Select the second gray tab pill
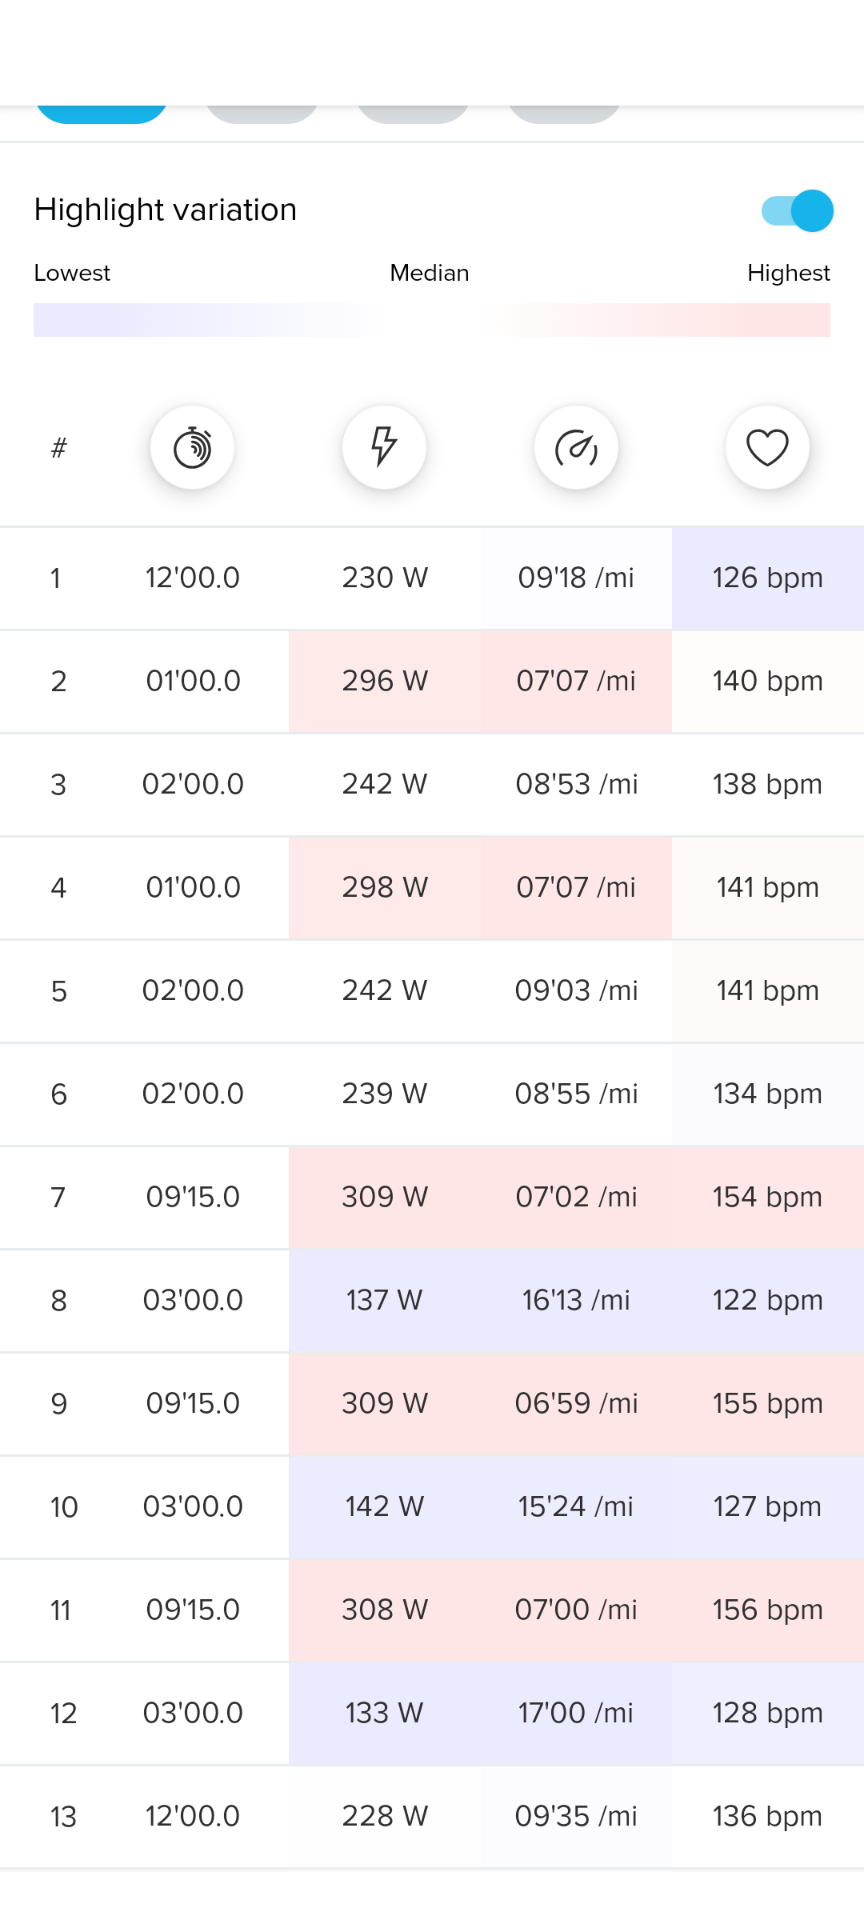This screenshot has width=864, height=1920. (262, 113)
